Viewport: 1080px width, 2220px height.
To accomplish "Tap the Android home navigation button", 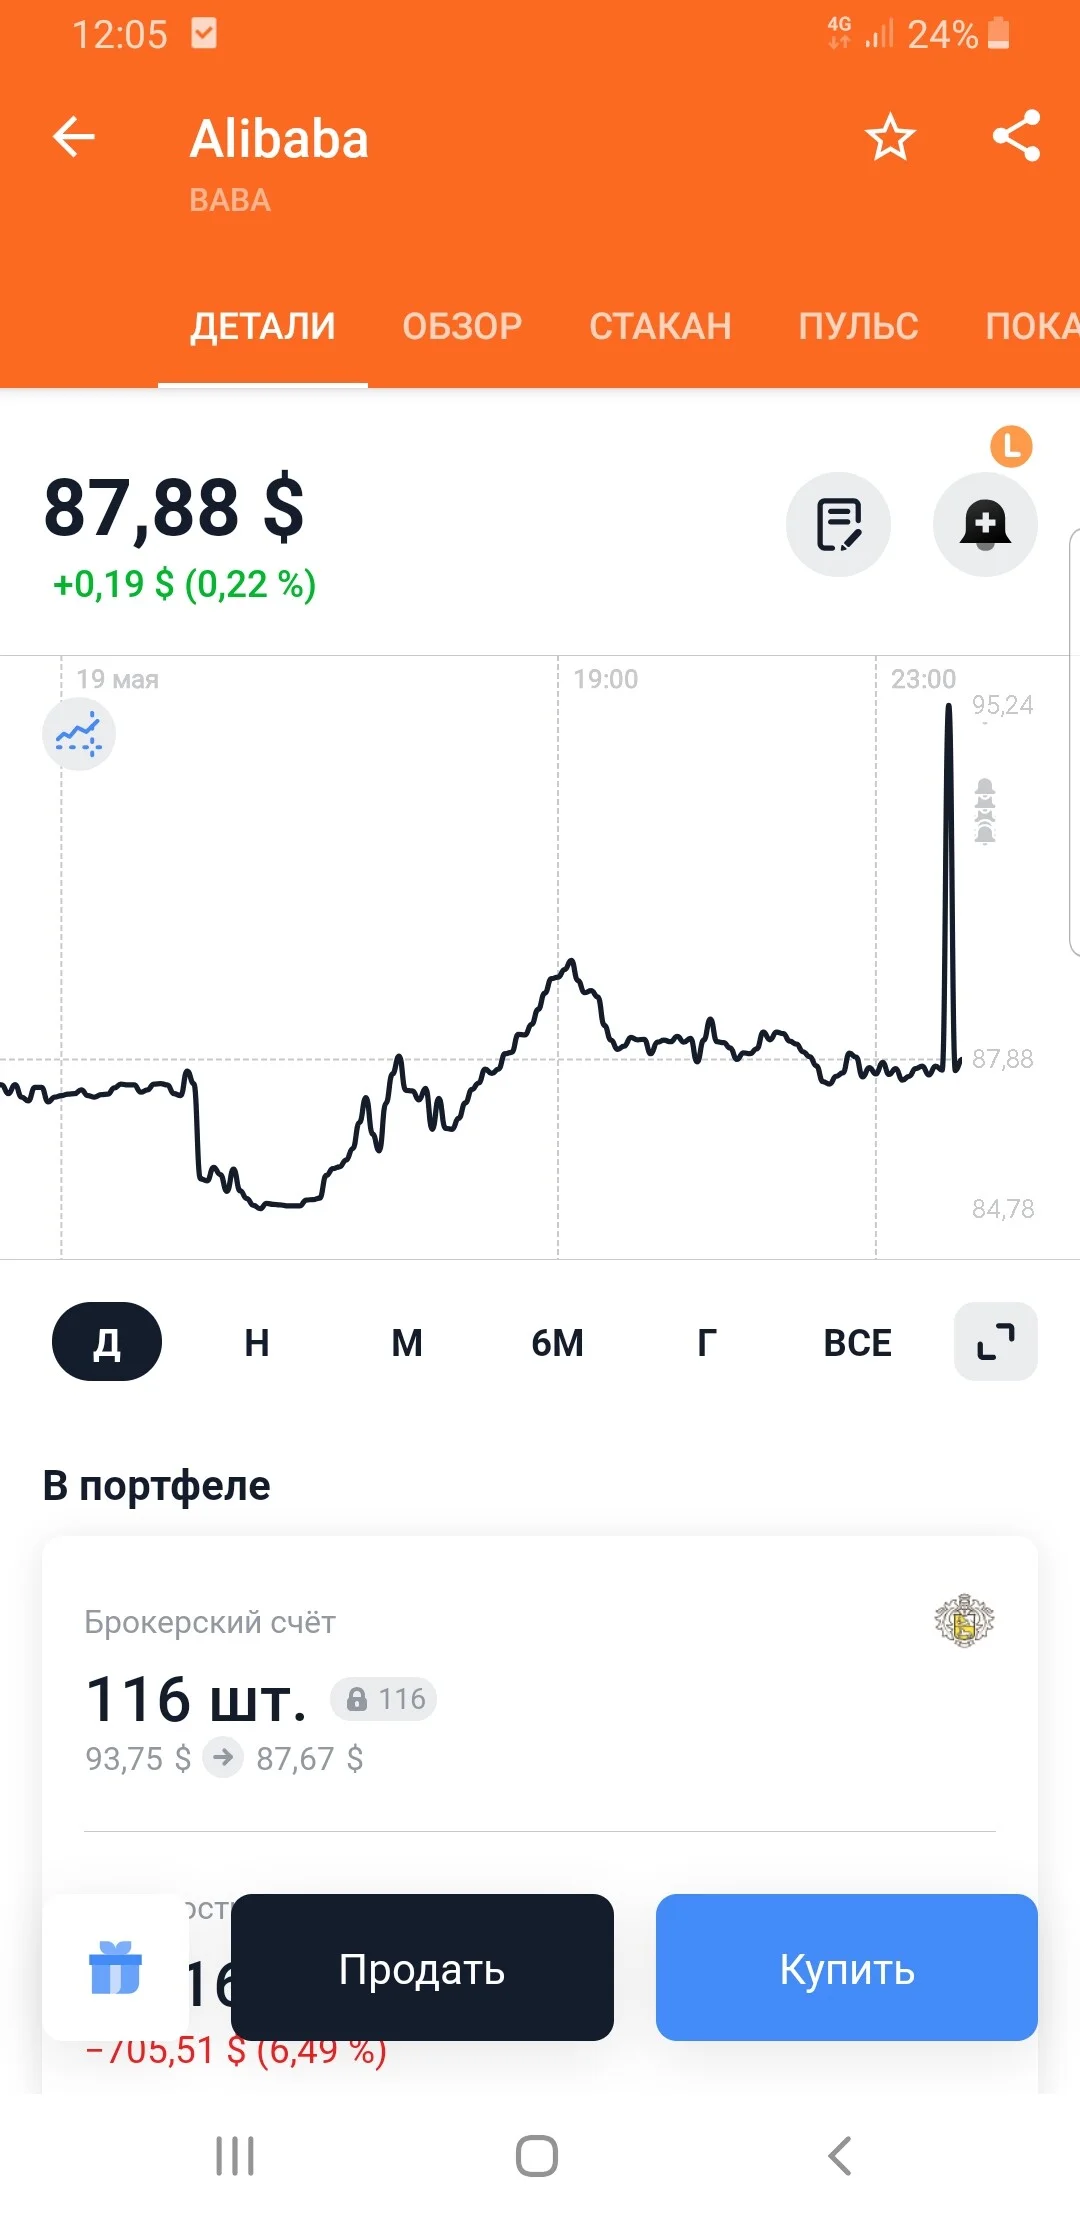I will point(537,2156).
